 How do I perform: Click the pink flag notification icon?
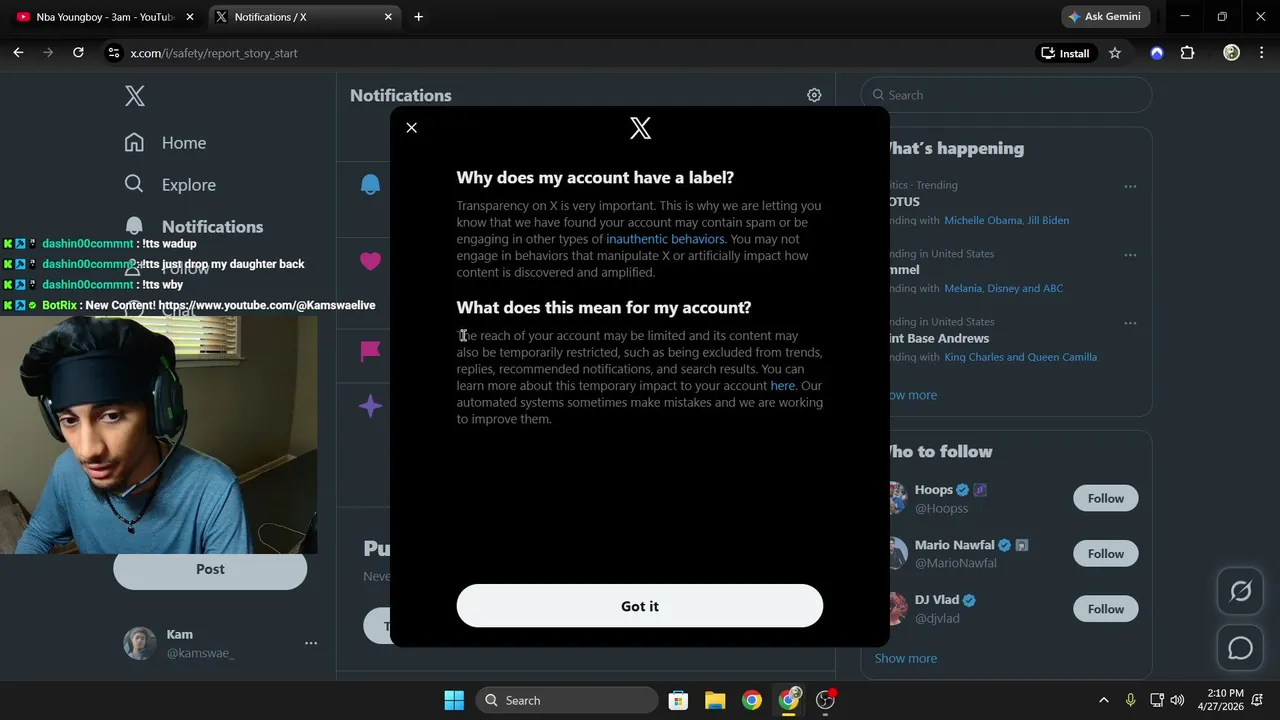tap(370, 351)
